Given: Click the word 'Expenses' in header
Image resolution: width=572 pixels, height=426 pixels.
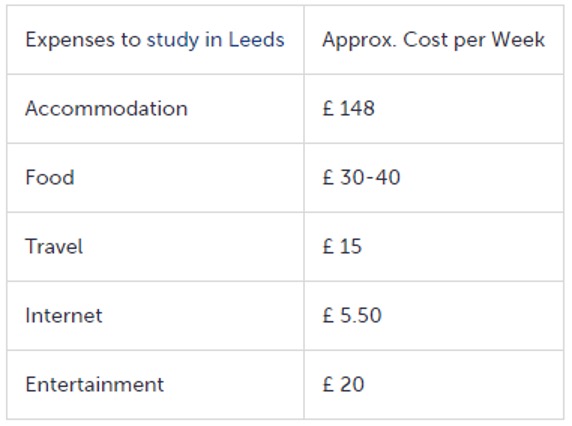Looking at the screenshot, I should (69, 40).
